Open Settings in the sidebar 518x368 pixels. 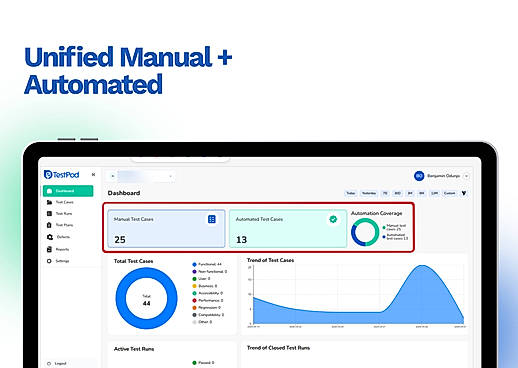62,261
